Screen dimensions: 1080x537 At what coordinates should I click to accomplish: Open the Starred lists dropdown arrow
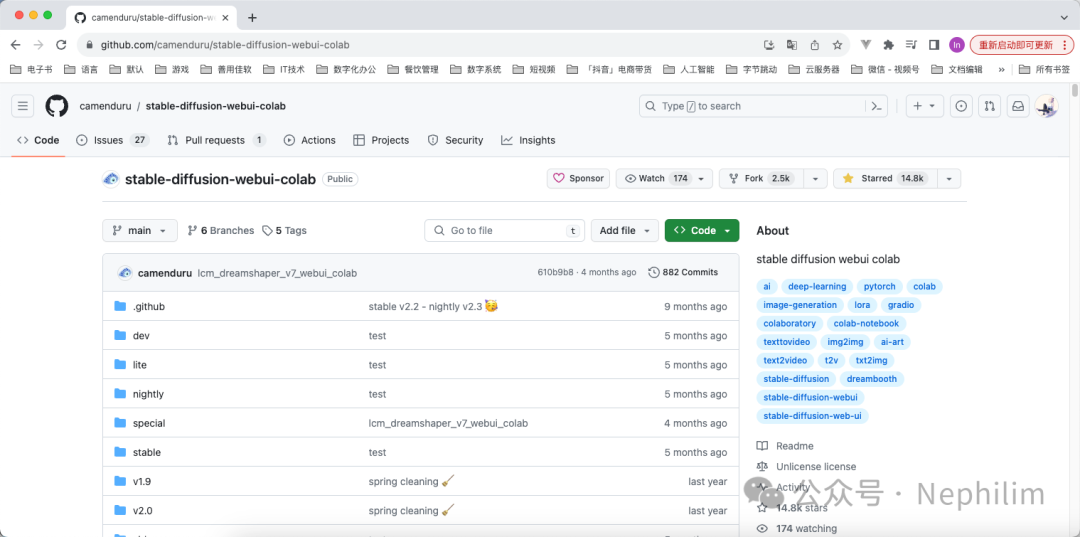click(x=949, y=178)
